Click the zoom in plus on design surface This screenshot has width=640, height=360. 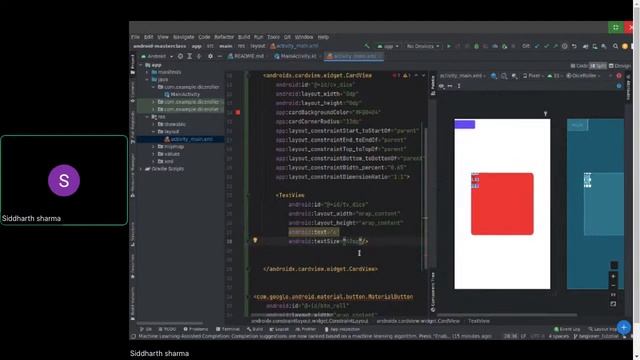click(613, 276)
